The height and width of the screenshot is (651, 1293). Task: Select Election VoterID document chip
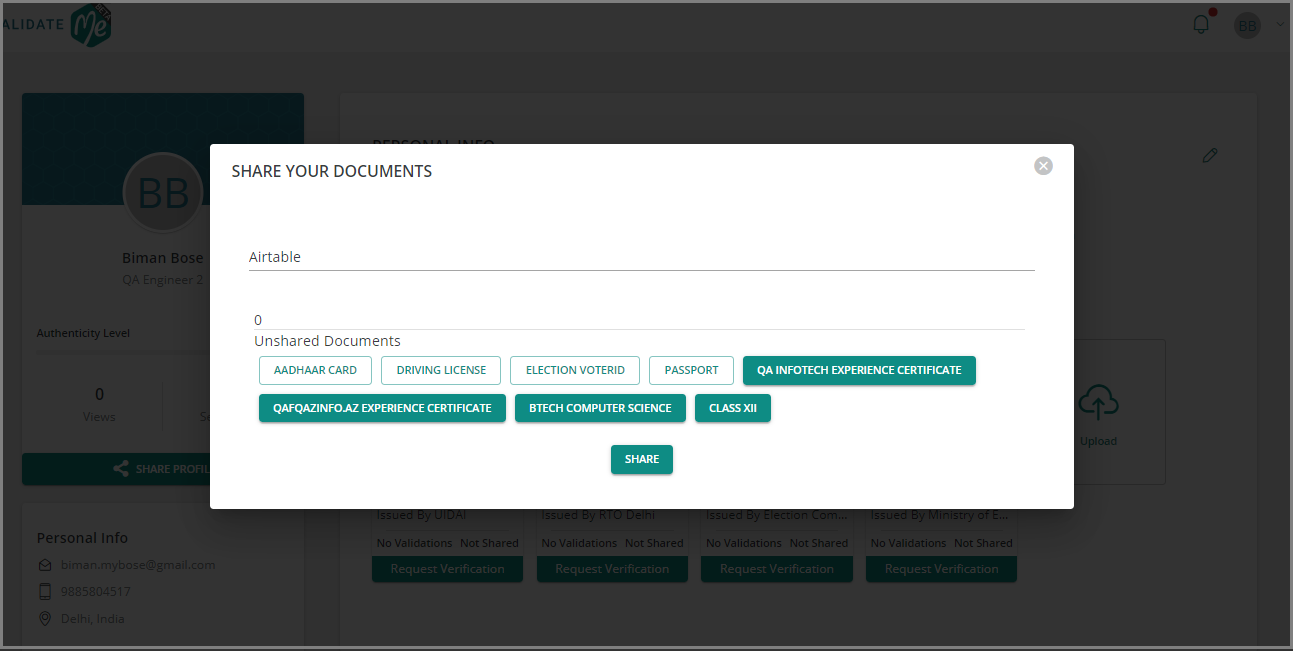[x=575, y=370]
